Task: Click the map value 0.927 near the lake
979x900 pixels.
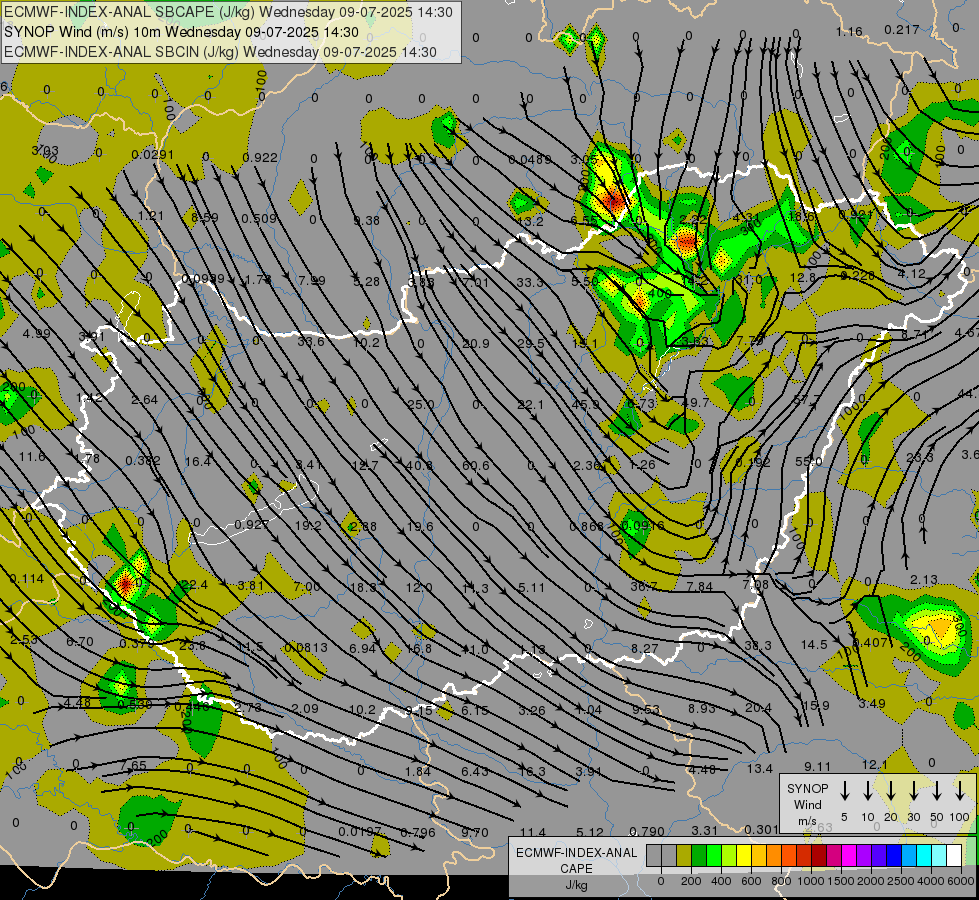Action: tap(251, 524)
